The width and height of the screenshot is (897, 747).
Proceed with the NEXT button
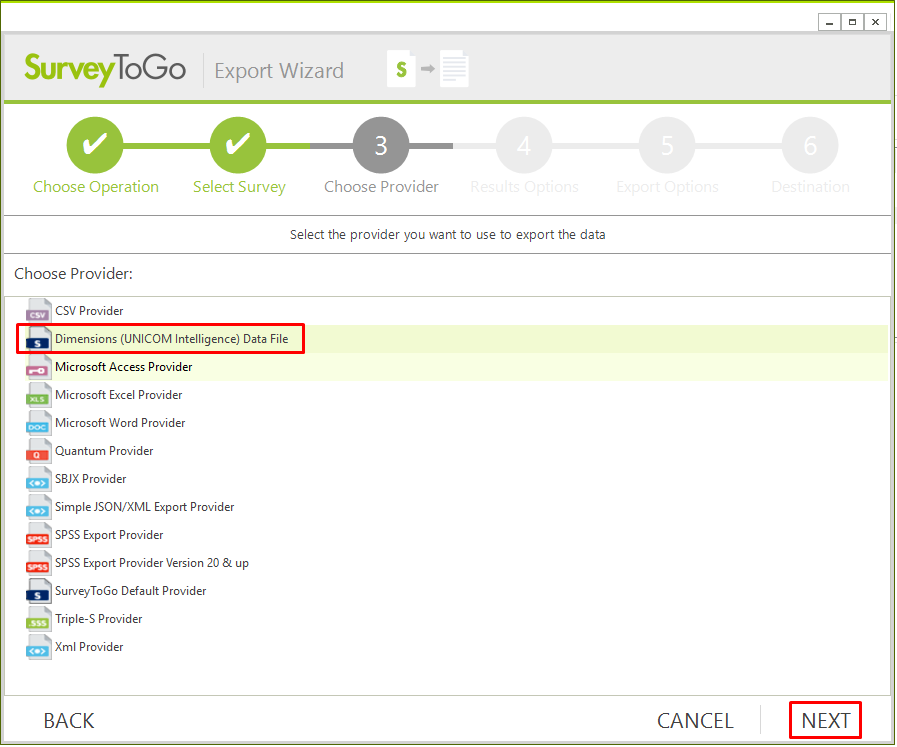(825, 721)
